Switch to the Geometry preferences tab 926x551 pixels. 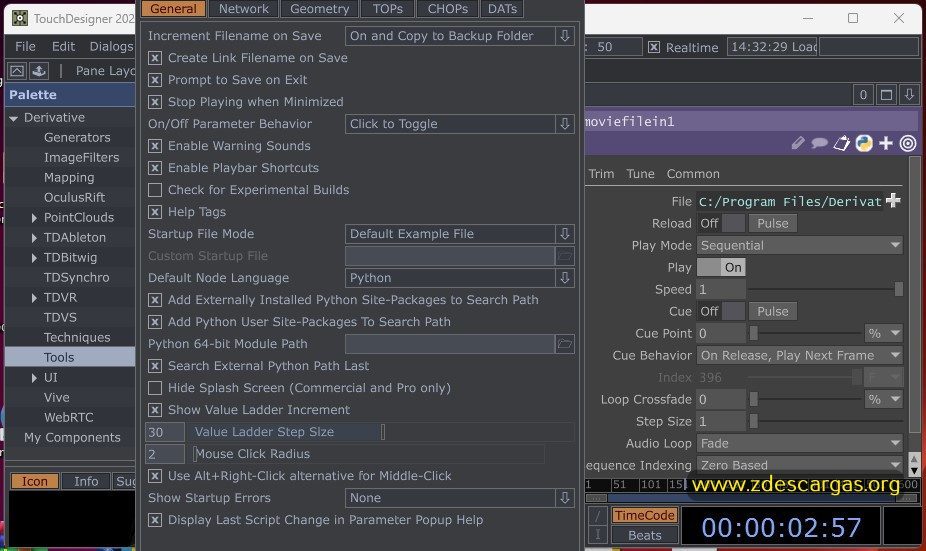point(319,8)
